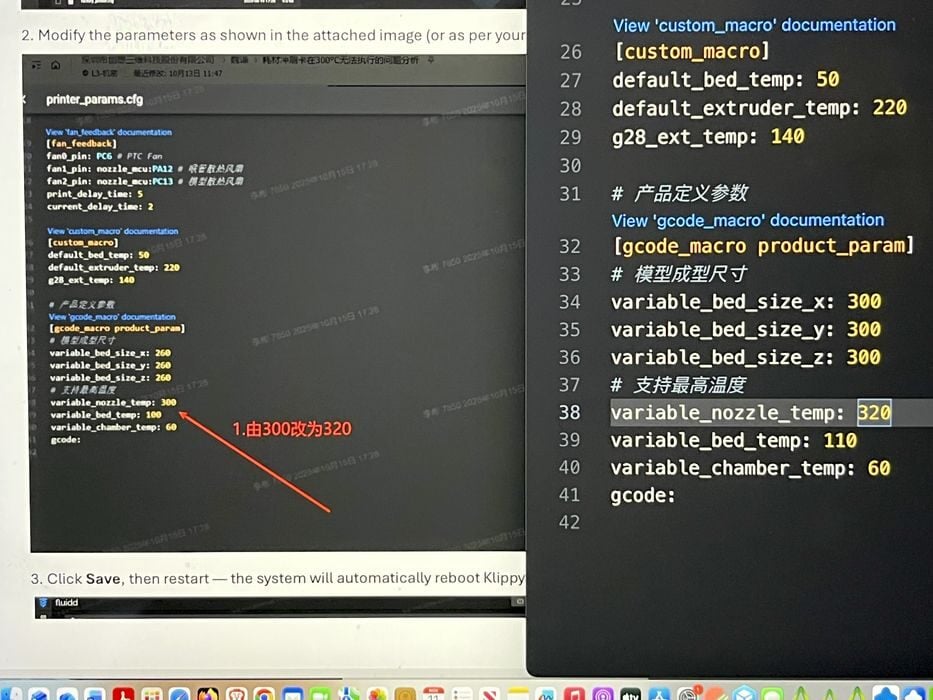Open the printer_params.cfg instruction image
933x700 pixels.
tap(275, 300)
